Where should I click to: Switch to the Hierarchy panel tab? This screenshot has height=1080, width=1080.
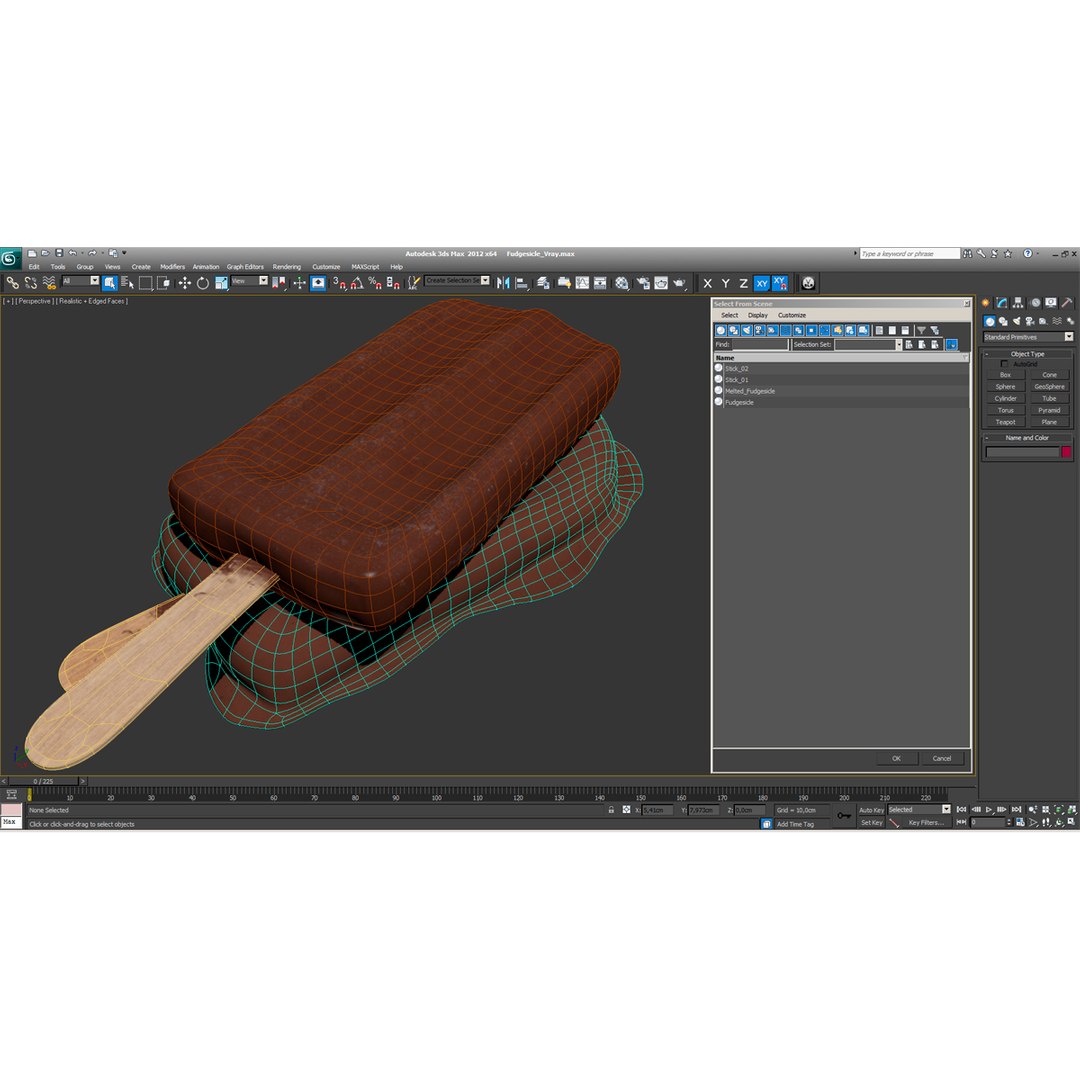pos(1018,302)
